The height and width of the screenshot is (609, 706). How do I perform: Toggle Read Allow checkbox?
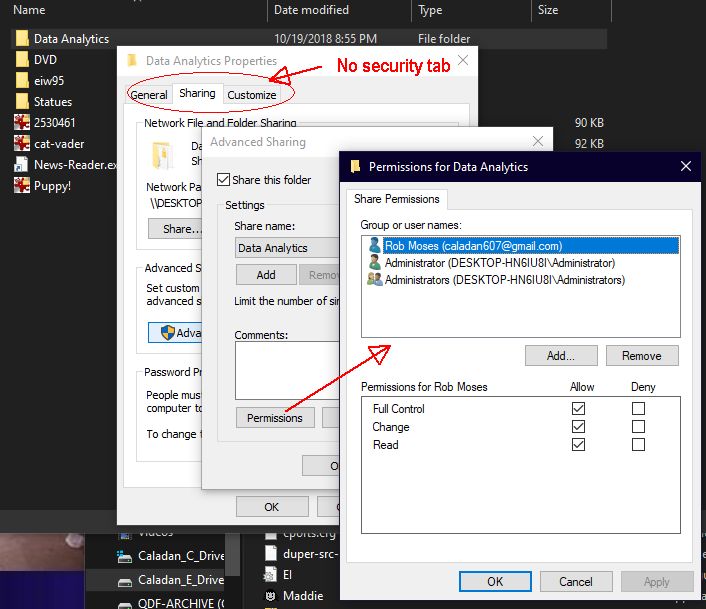(x=578, y=445)
